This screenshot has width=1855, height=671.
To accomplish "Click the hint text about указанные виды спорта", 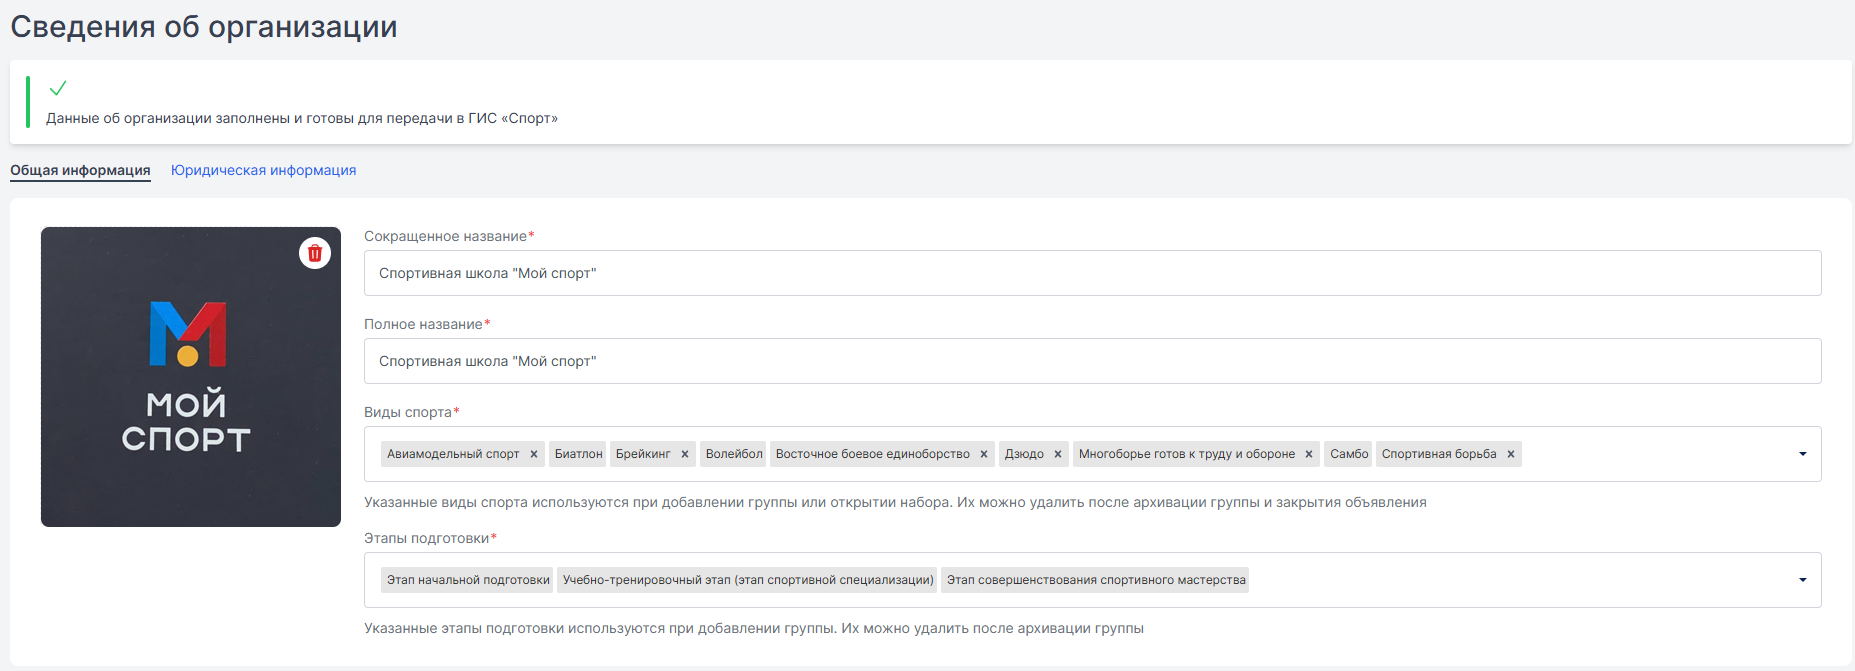I will pyautogui.click(x=895, y=502).
